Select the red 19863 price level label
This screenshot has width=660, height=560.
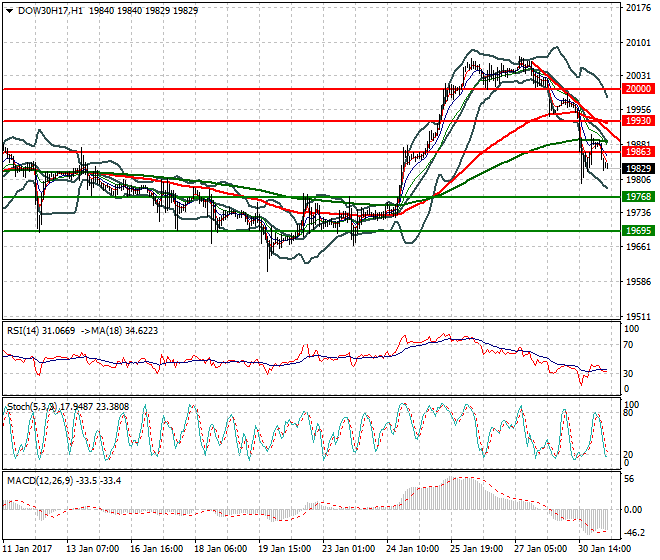[638, 152]
